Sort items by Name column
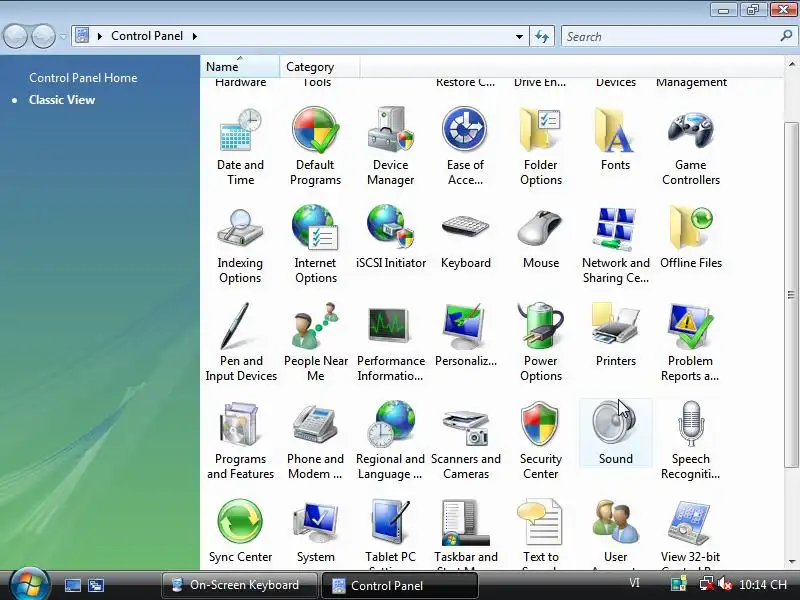 240,67
